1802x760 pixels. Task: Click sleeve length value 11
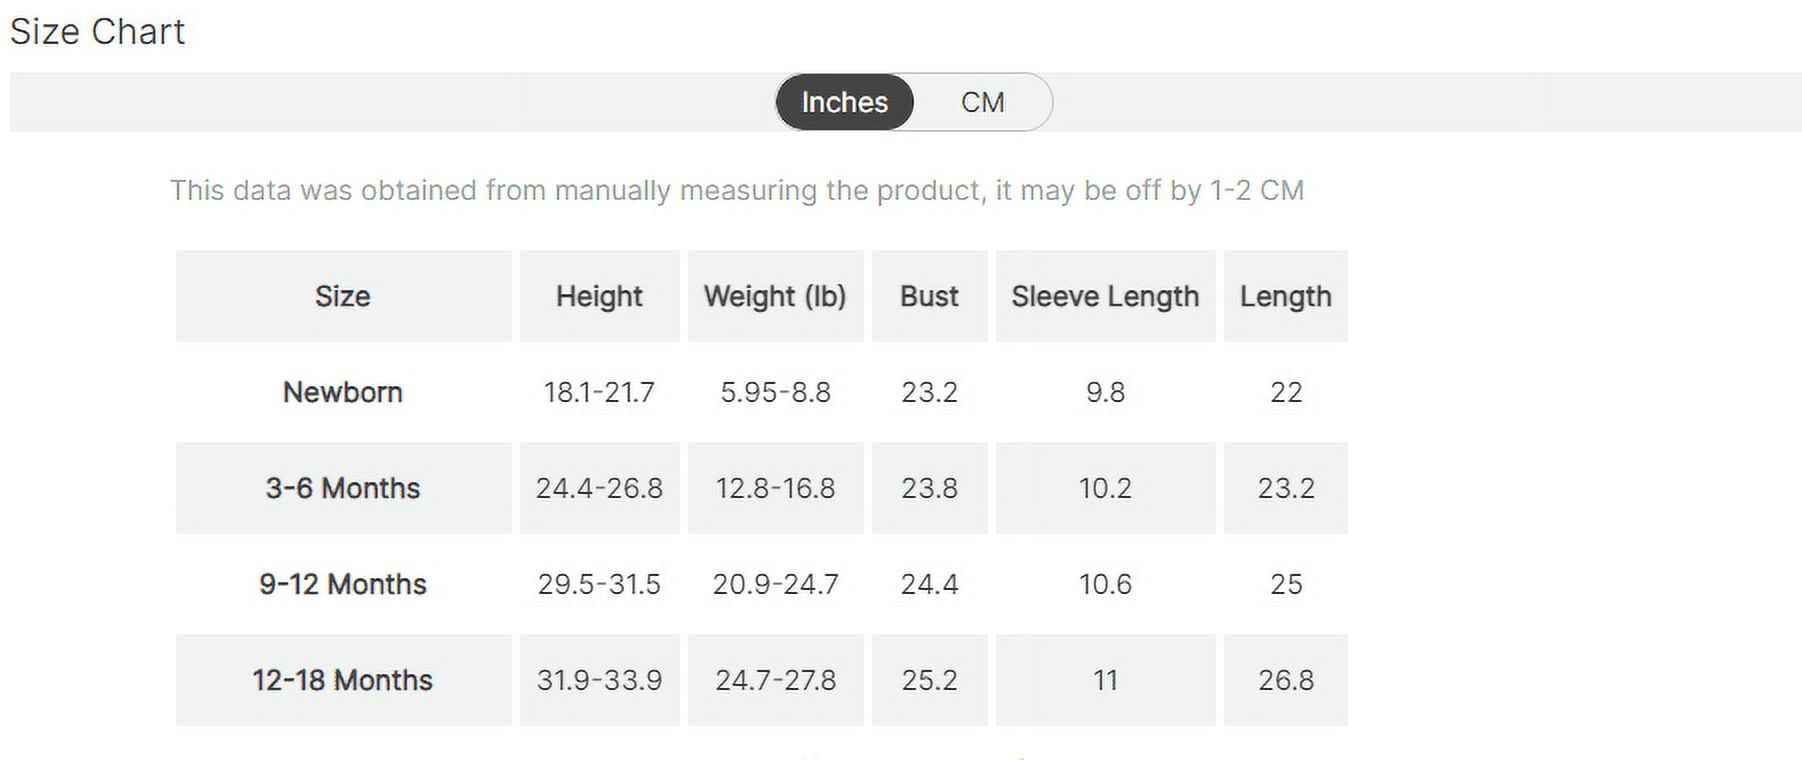1105,680
